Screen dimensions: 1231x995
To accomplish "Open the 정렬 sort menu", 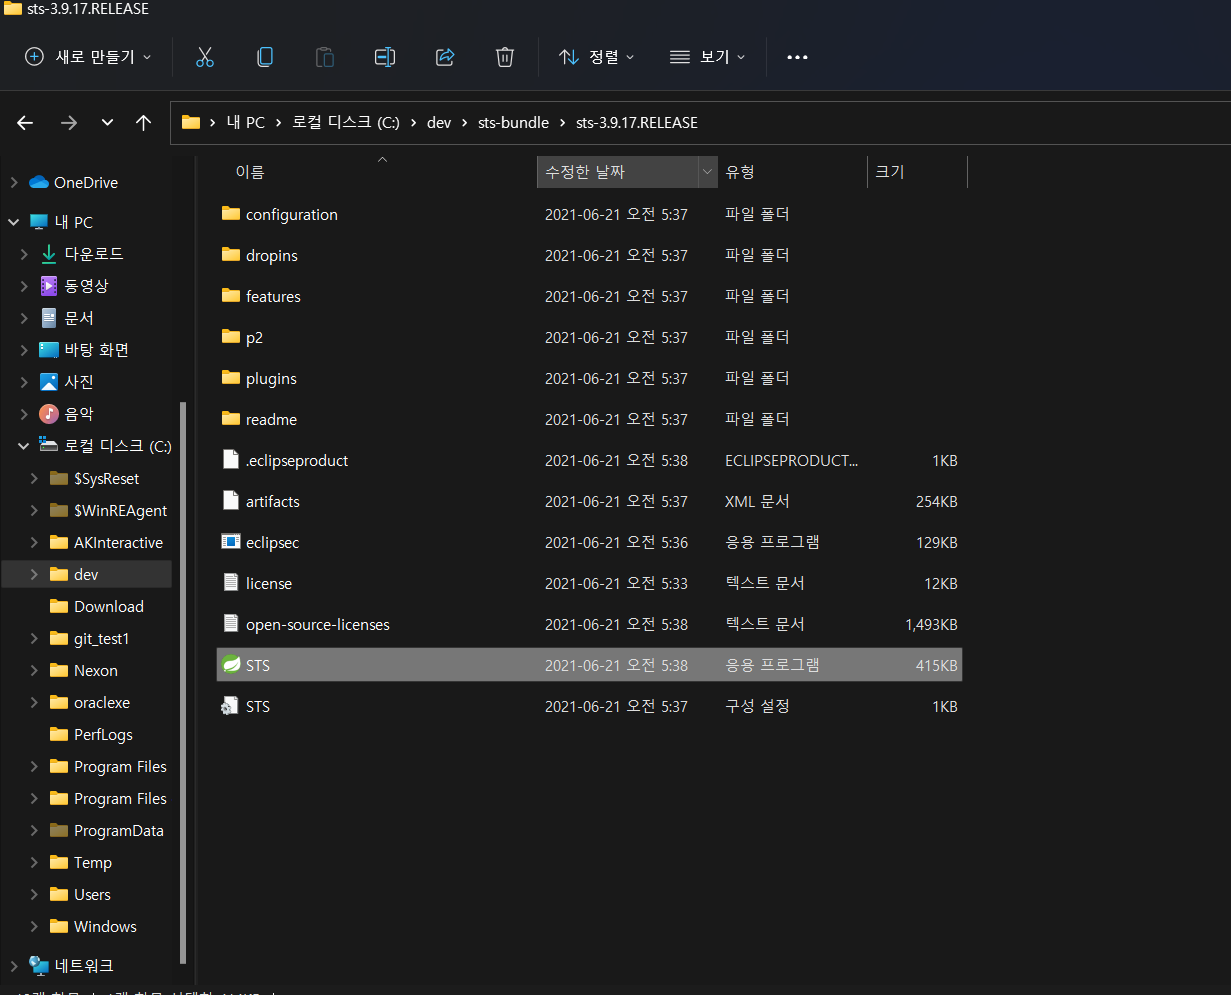I will 597,57.
